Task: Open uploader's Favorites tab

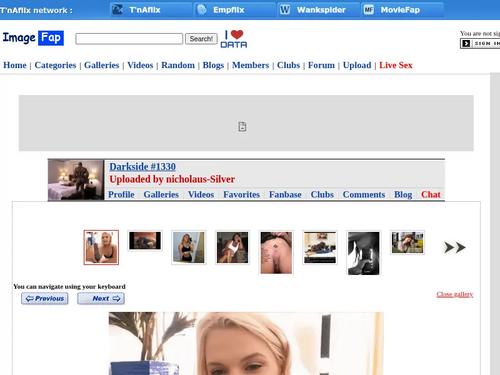Action: pyautogui.click(x=241, y=194)
